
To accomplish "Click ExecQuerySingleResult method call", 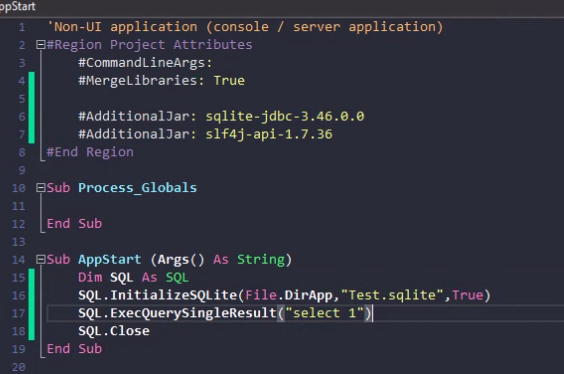I will tap(193, 313).
